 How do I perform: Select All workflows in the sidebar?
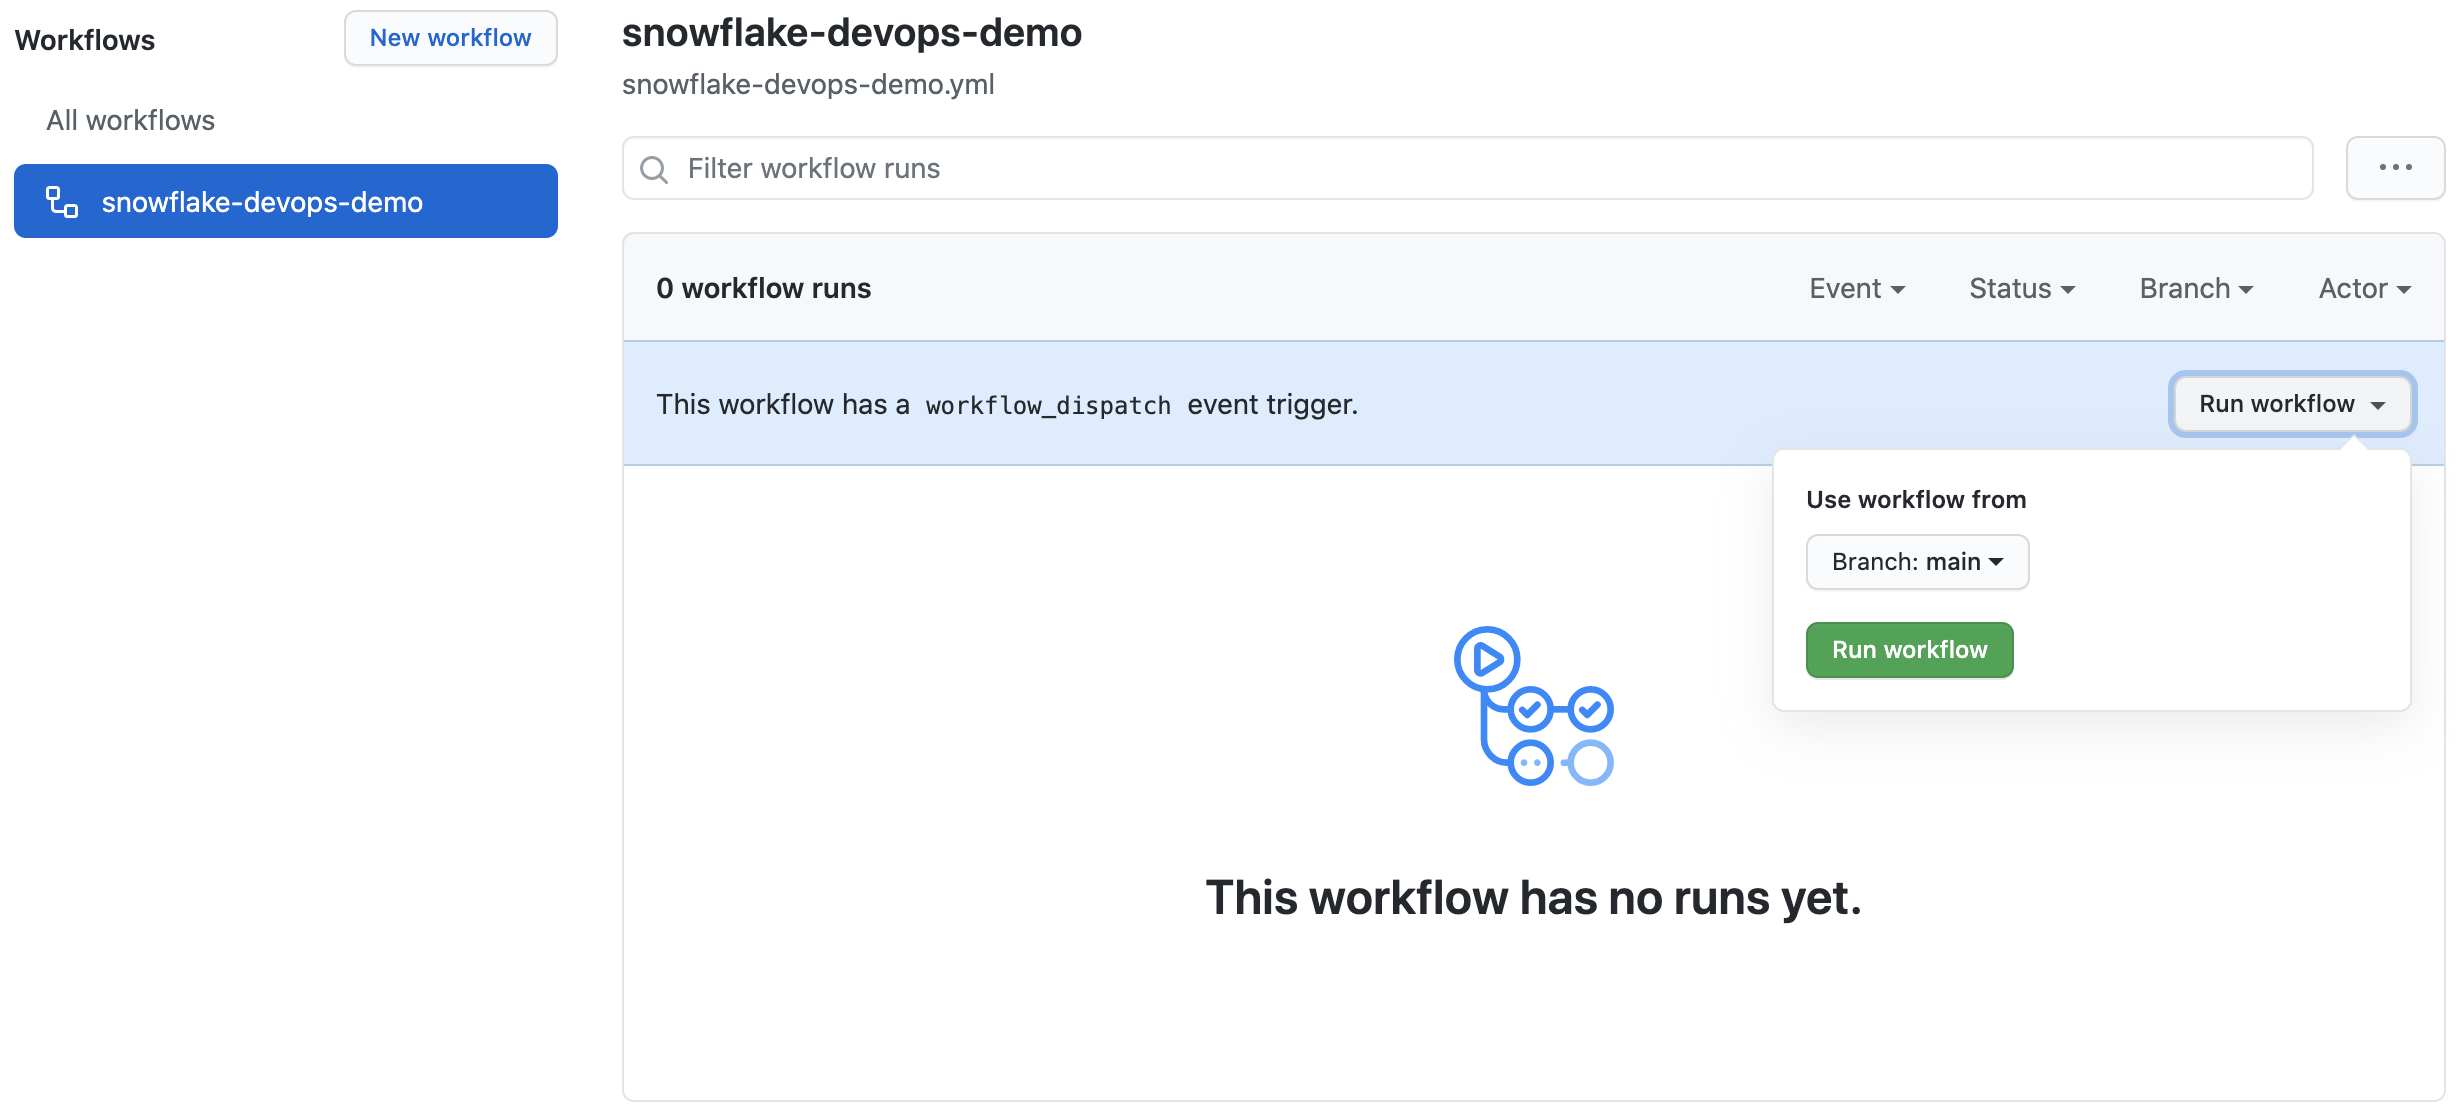point(130,120)
